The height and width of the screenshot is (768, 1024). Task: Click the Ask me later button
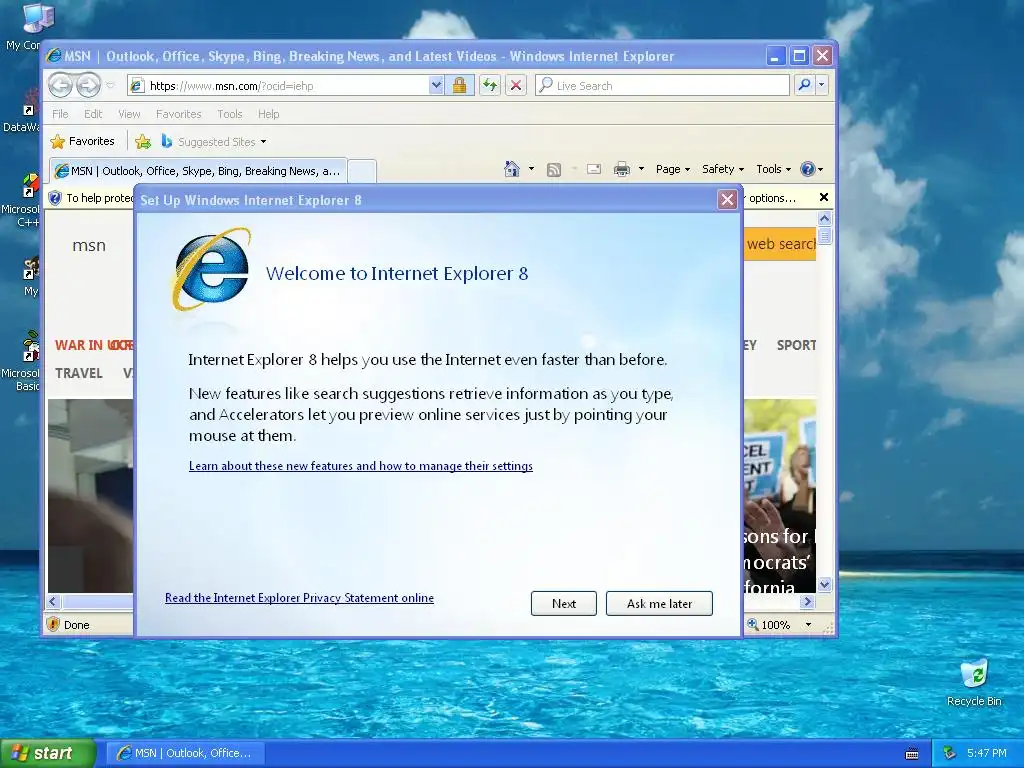(659, 603)
